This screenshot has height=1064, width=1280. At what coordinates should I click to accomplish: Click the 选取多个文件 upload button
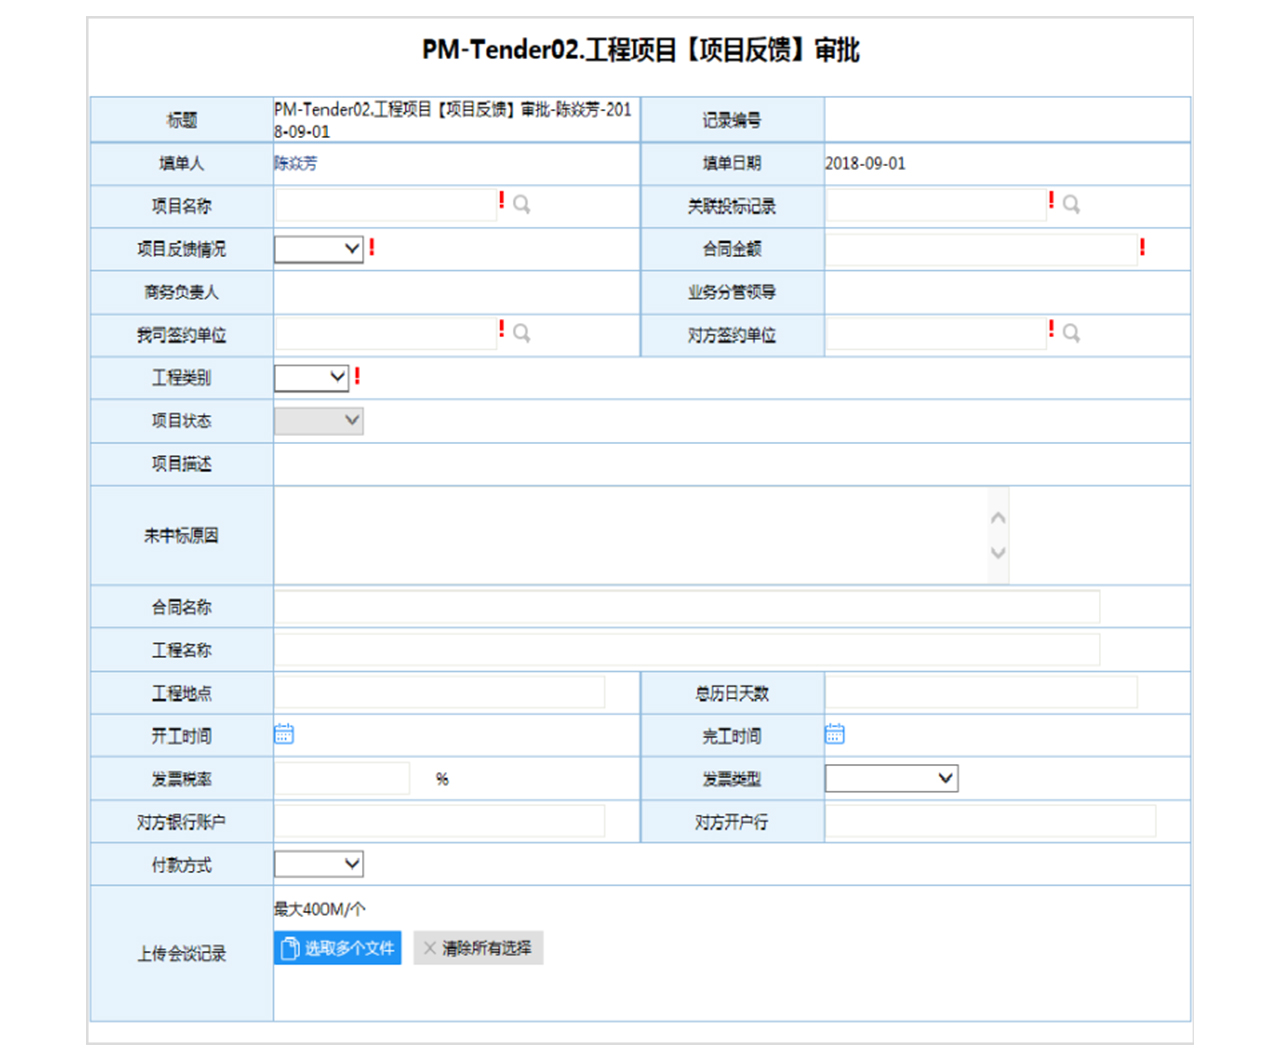coord(338,948)
